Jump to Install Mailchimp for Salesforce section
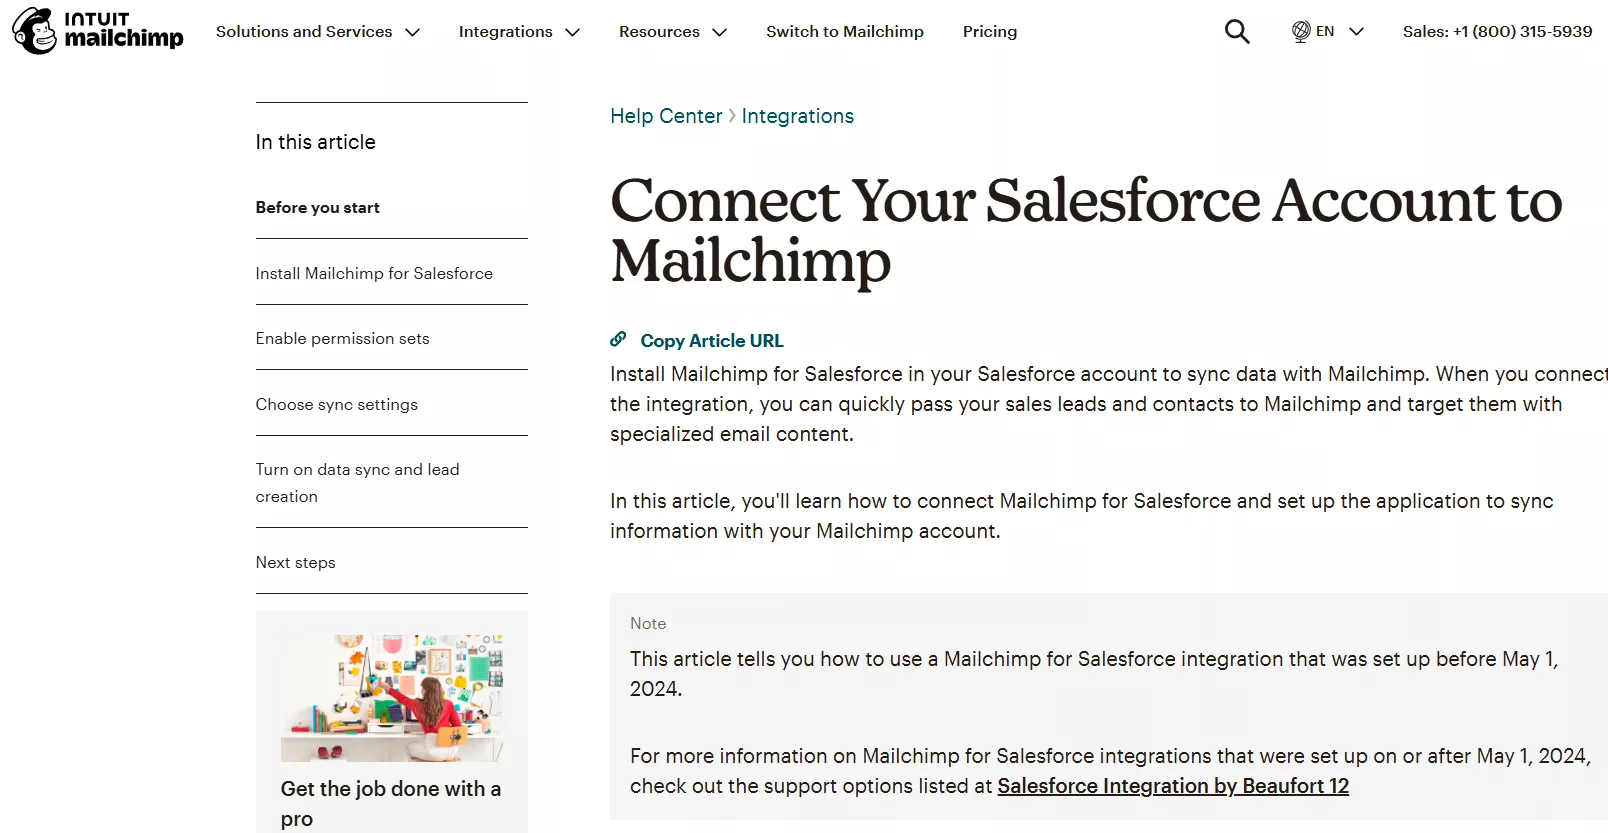The image size is (1608, 833). 374,272
